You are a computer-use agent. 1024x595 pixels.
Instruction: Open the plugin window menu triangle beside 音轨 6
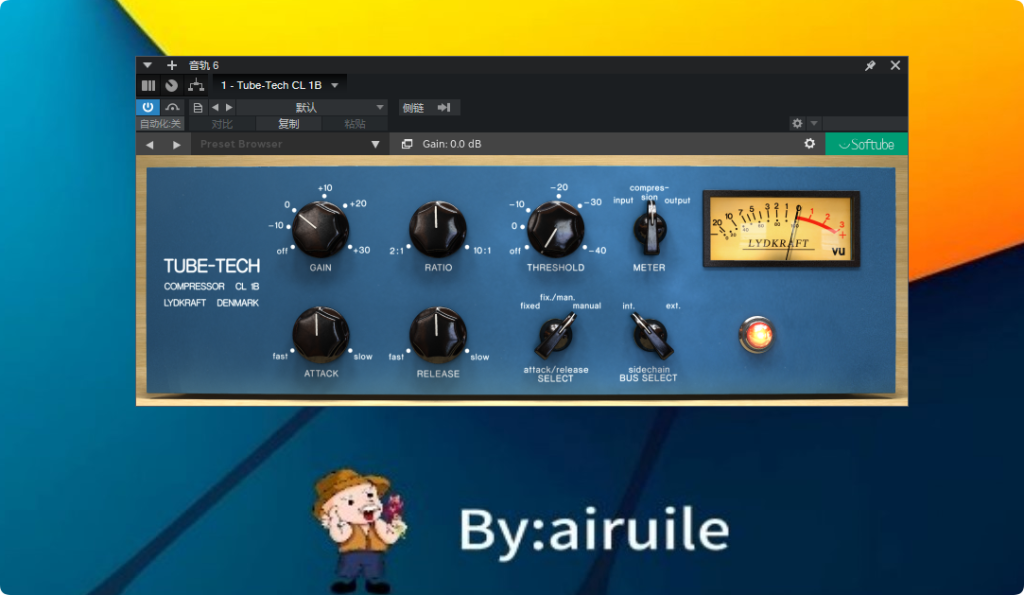[x=148, y=65]
